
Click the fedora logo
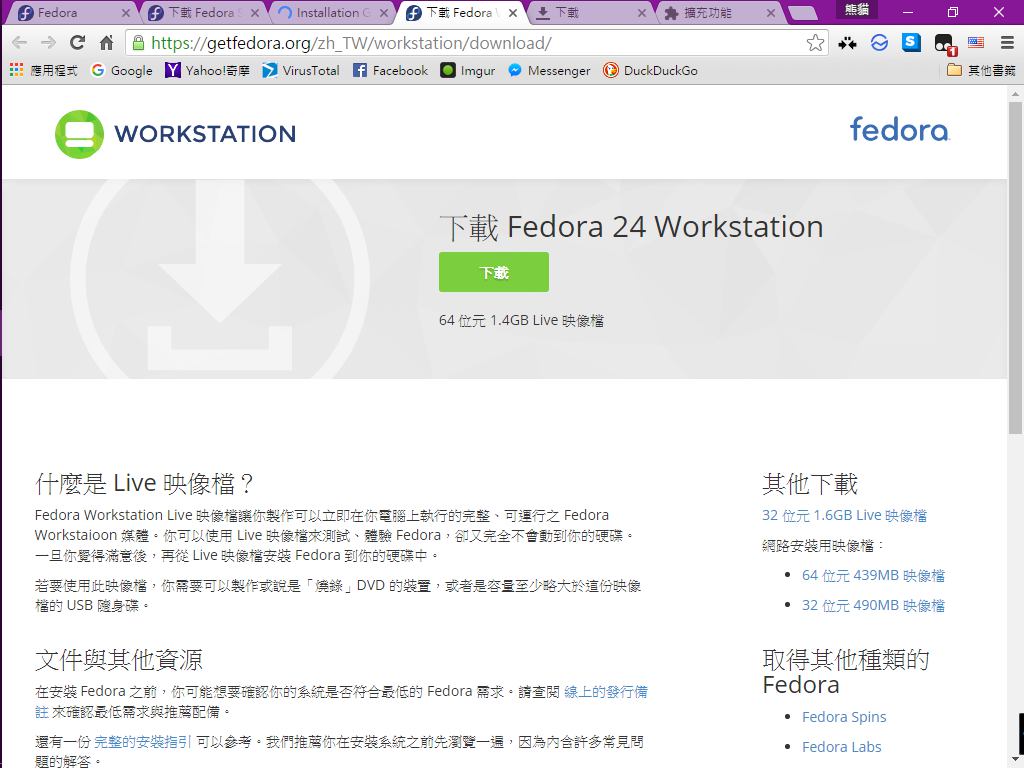coord(899,129)
